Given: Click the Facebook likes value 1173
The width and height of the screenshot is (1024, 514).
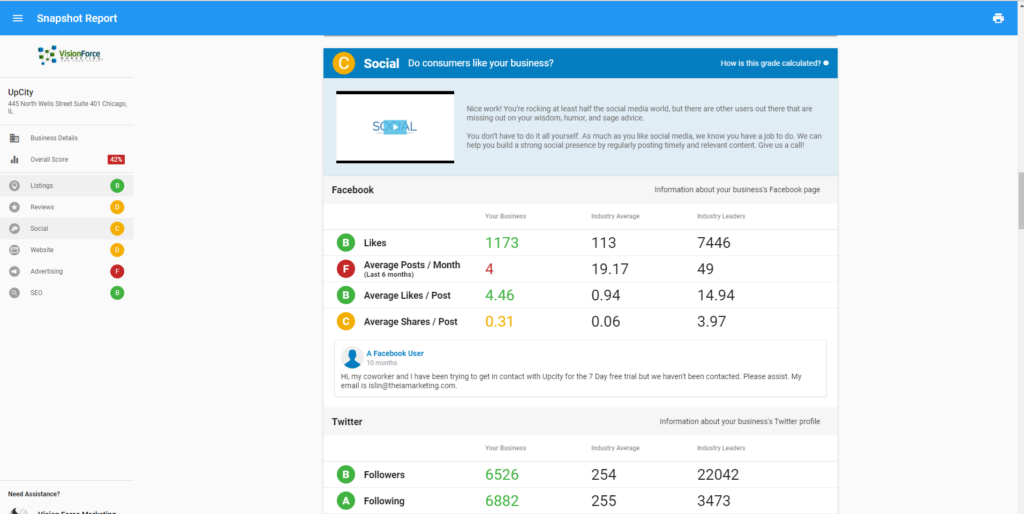Looking at the screenshot, I should click(502, 243).
